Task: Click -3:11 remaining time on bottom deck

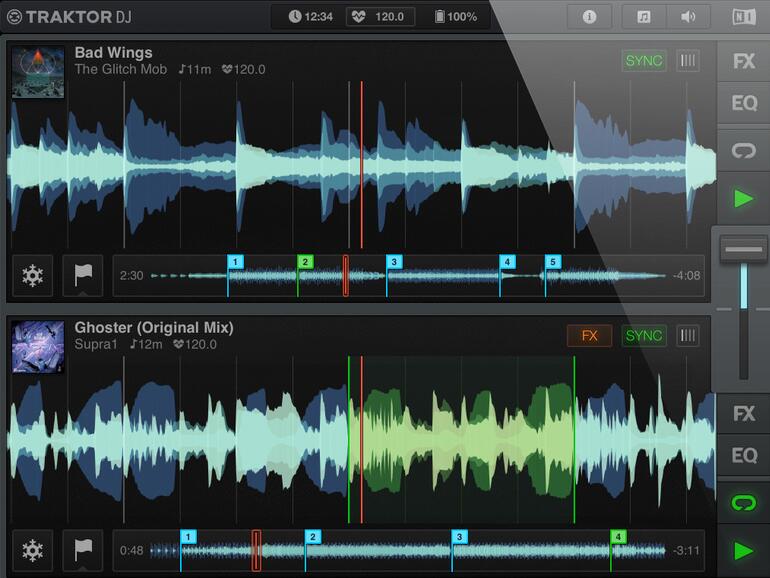Action: (687, 550)
